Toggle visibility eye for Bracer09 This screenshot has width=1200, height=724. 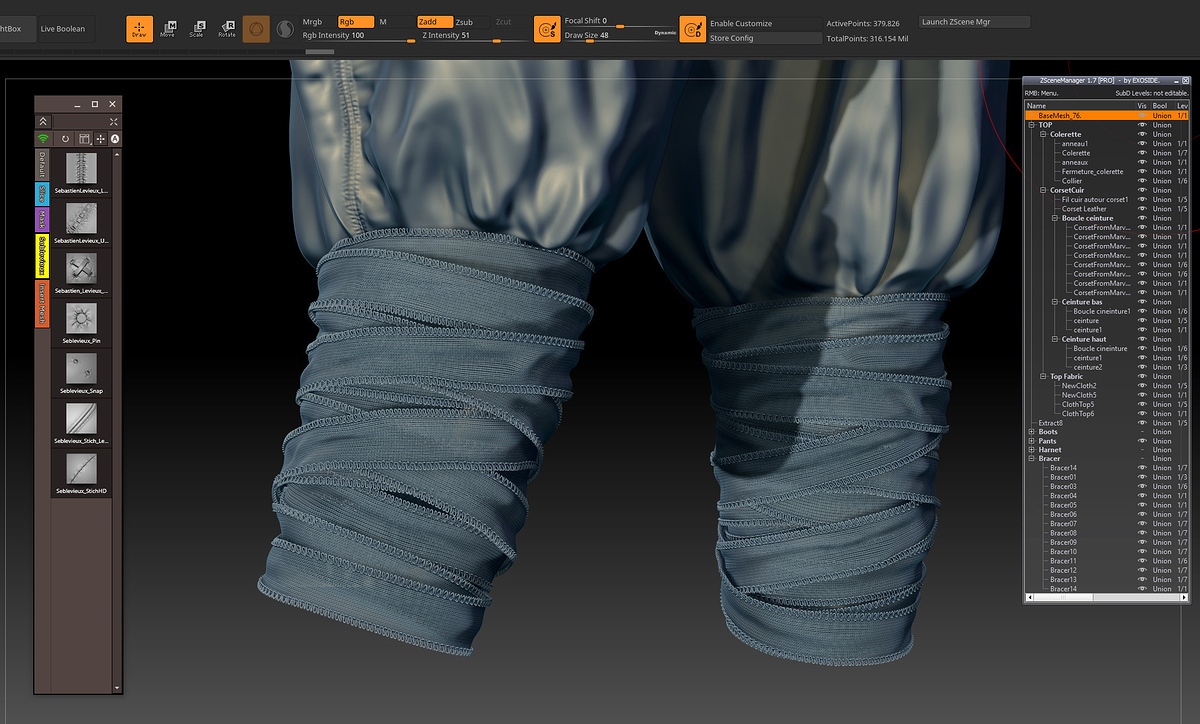1142,542
